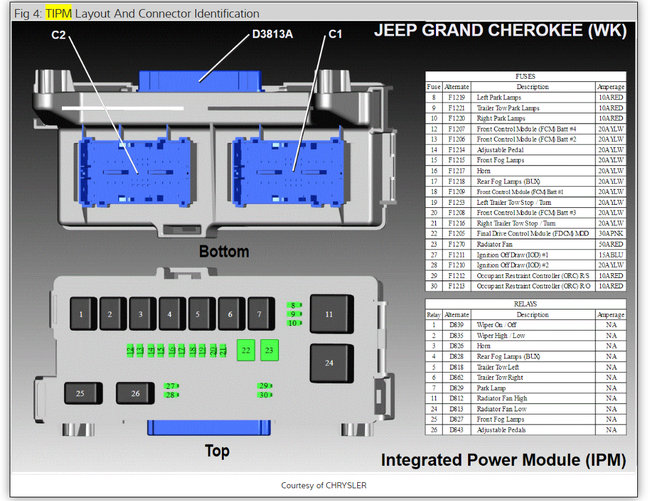Click the 'Top' view label

(217, 451)
